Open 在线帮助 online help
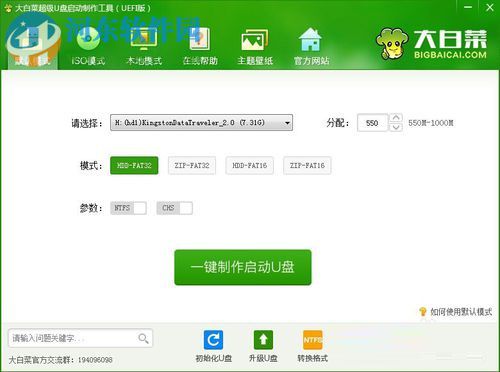This screenshot has width=500, height=372. coord(200,47)
